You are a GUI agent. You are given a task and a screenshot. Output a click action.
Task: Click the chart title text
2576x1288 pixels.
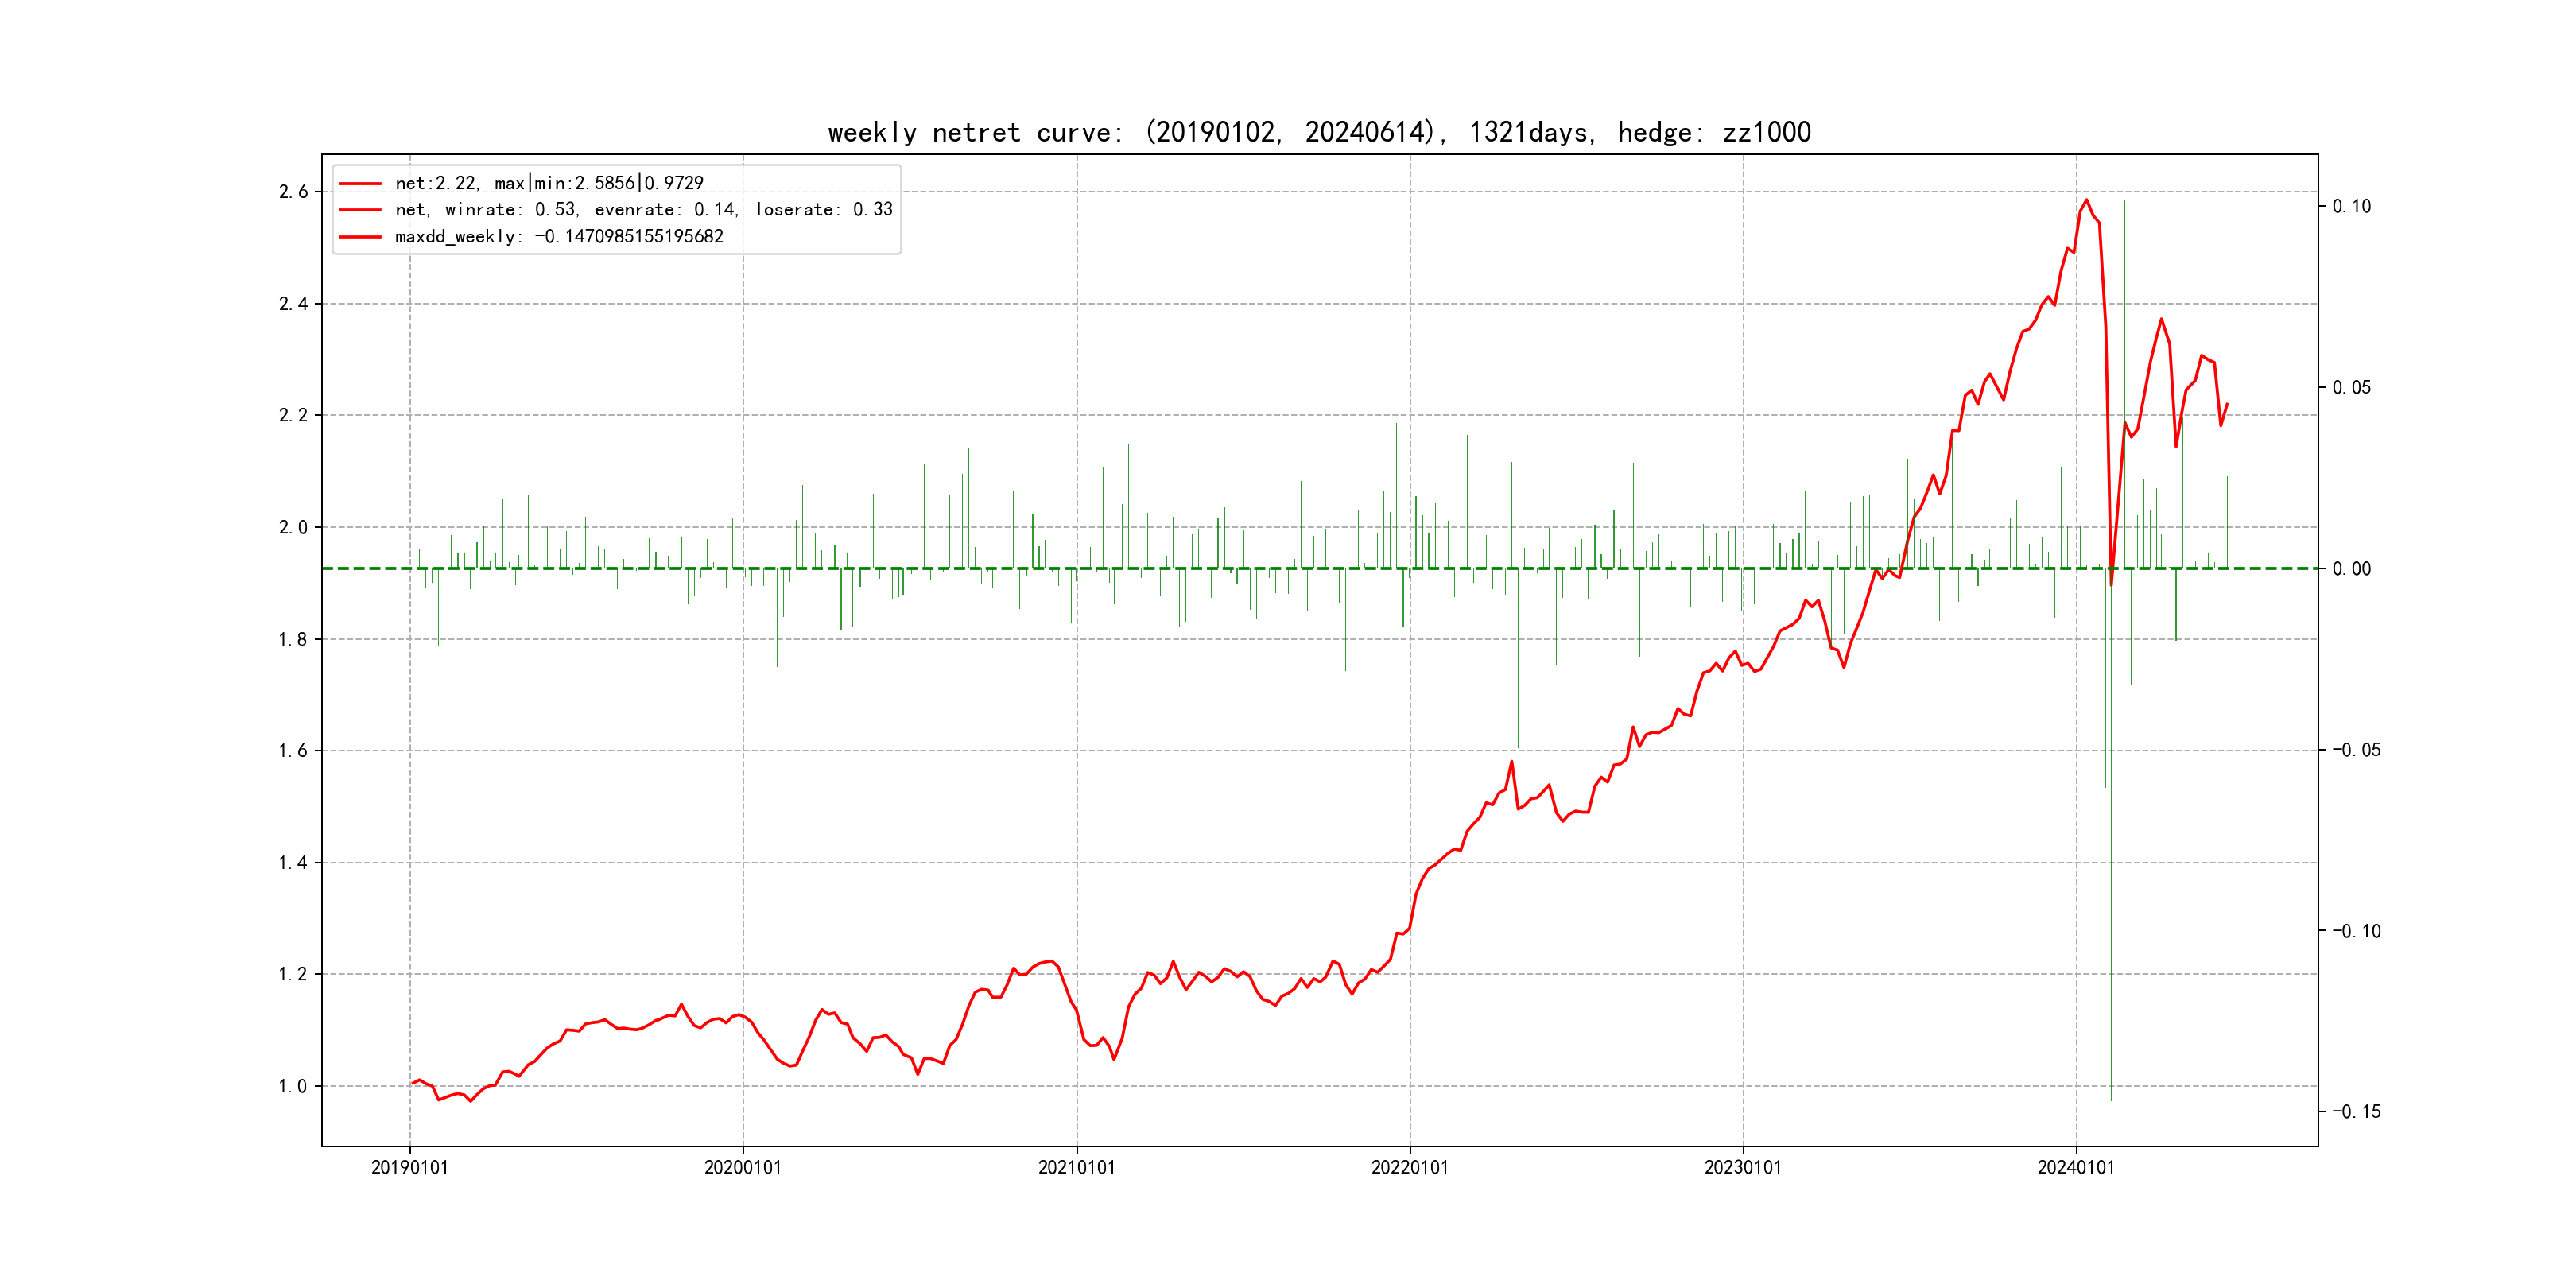click(x=1319, y=132)
